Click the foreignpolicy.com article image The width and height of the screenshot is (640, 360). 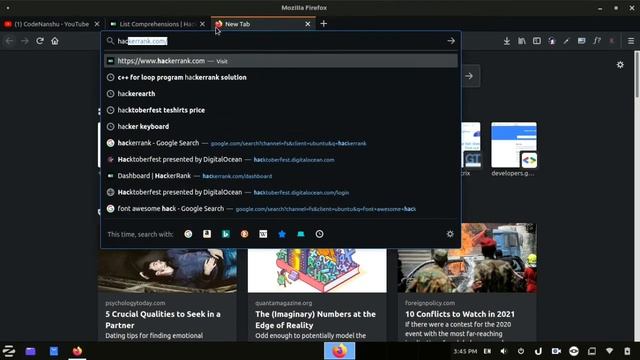tap(467, 258)
